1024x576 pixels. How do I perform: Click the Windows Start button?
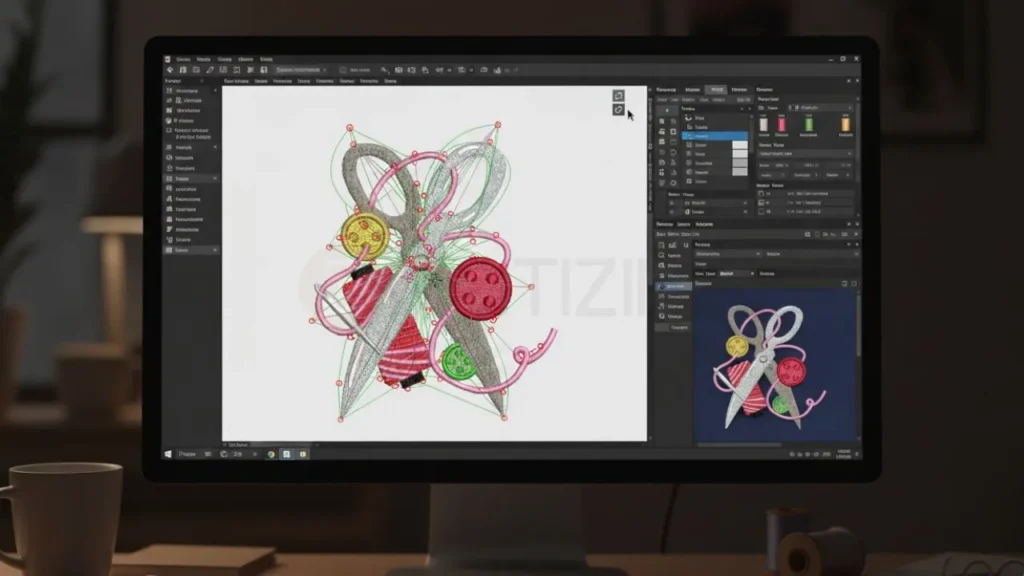coord(168,454)
